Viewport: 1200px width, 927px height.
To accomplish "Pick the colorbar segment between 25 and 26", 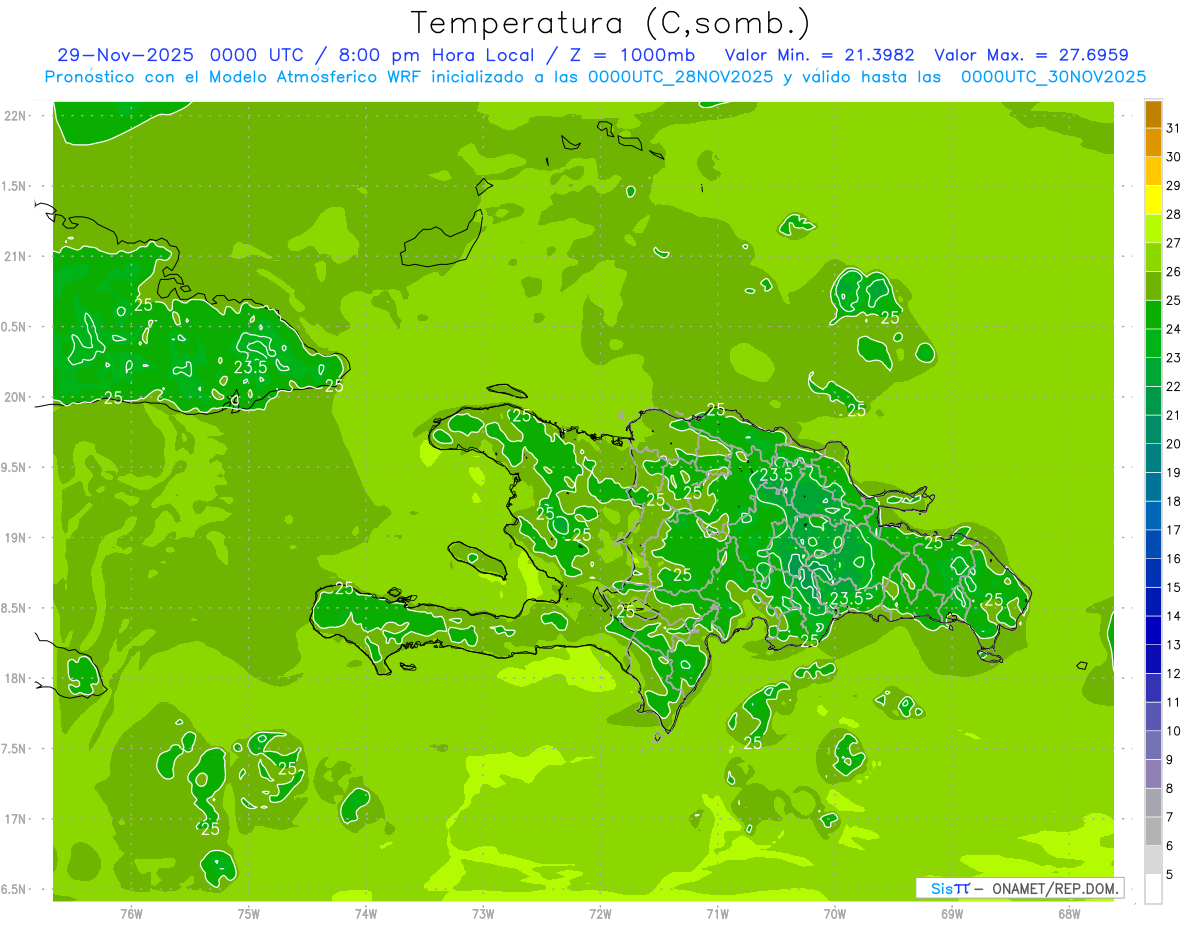I will click(x=1153, y=286).
